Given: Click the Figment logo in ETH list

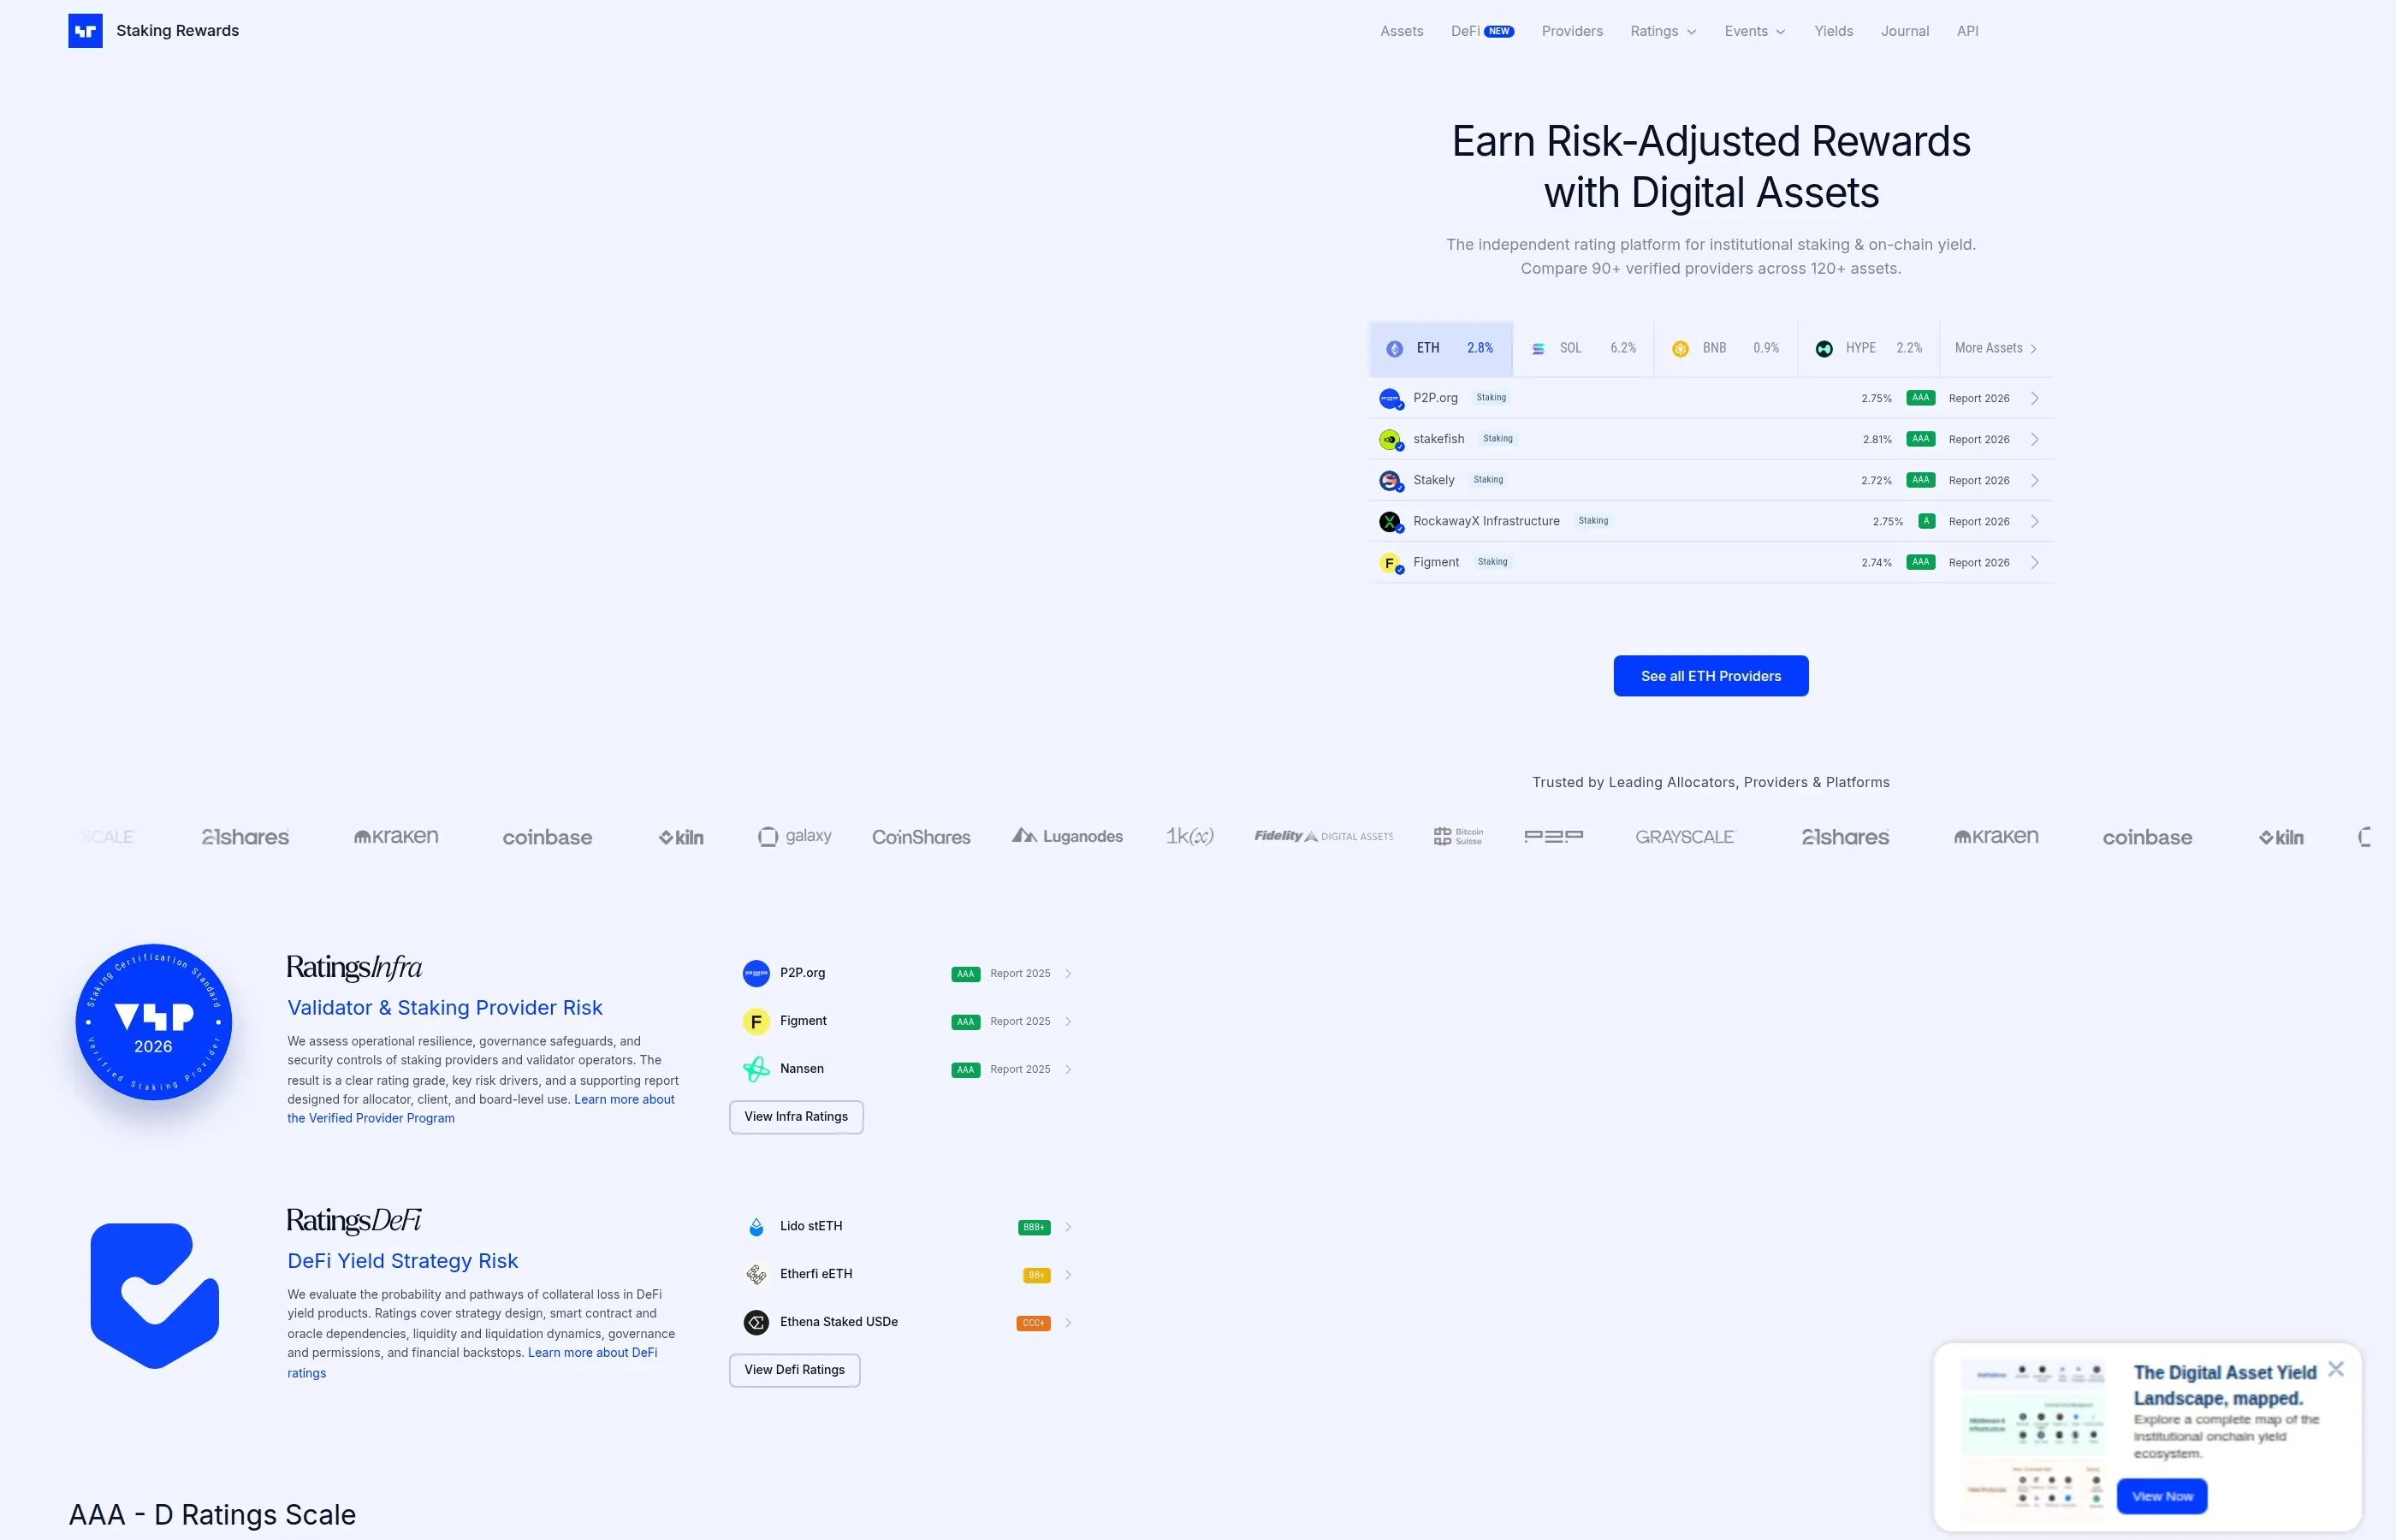Looking at the screenshot, I should point(1390,563).
